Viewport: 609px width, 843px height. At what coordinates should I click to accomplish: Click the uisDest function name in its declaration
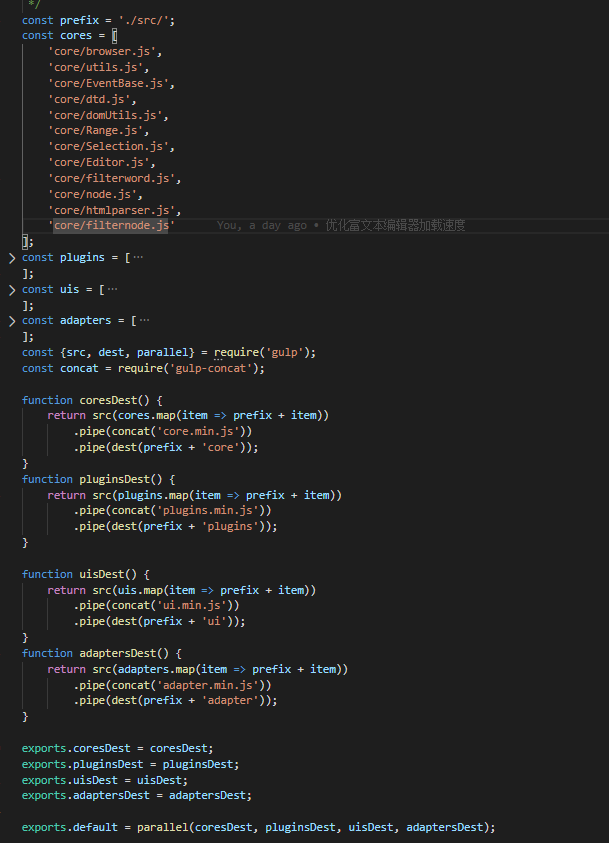click(102, 575)
